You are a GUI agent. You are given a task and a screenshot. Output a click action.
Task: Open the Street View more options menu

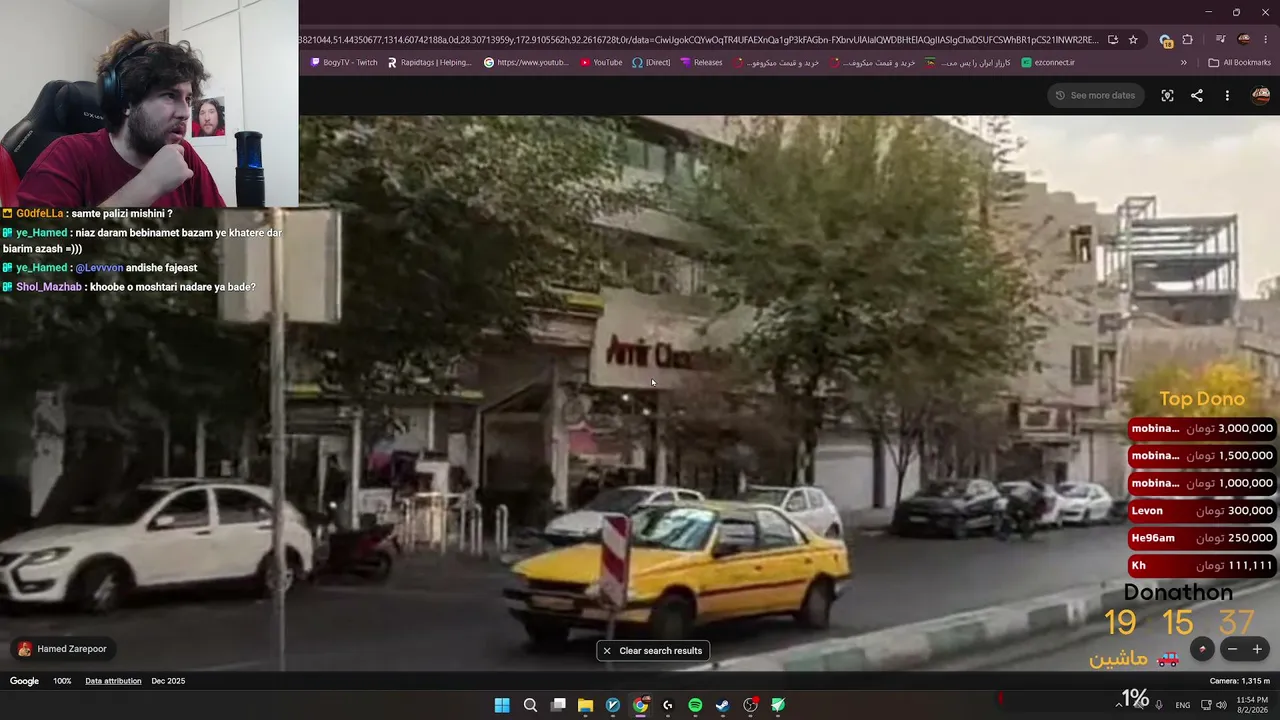point(1227,95)
